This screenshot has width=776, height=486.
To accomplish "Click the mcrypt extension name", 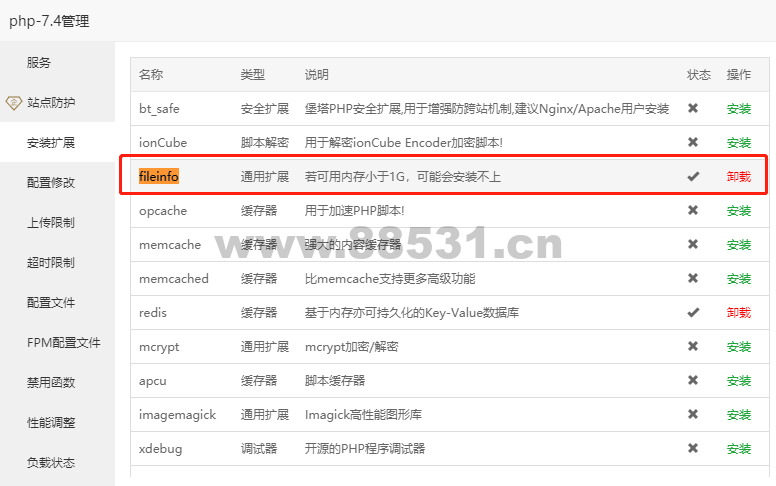I will (159, 347).
